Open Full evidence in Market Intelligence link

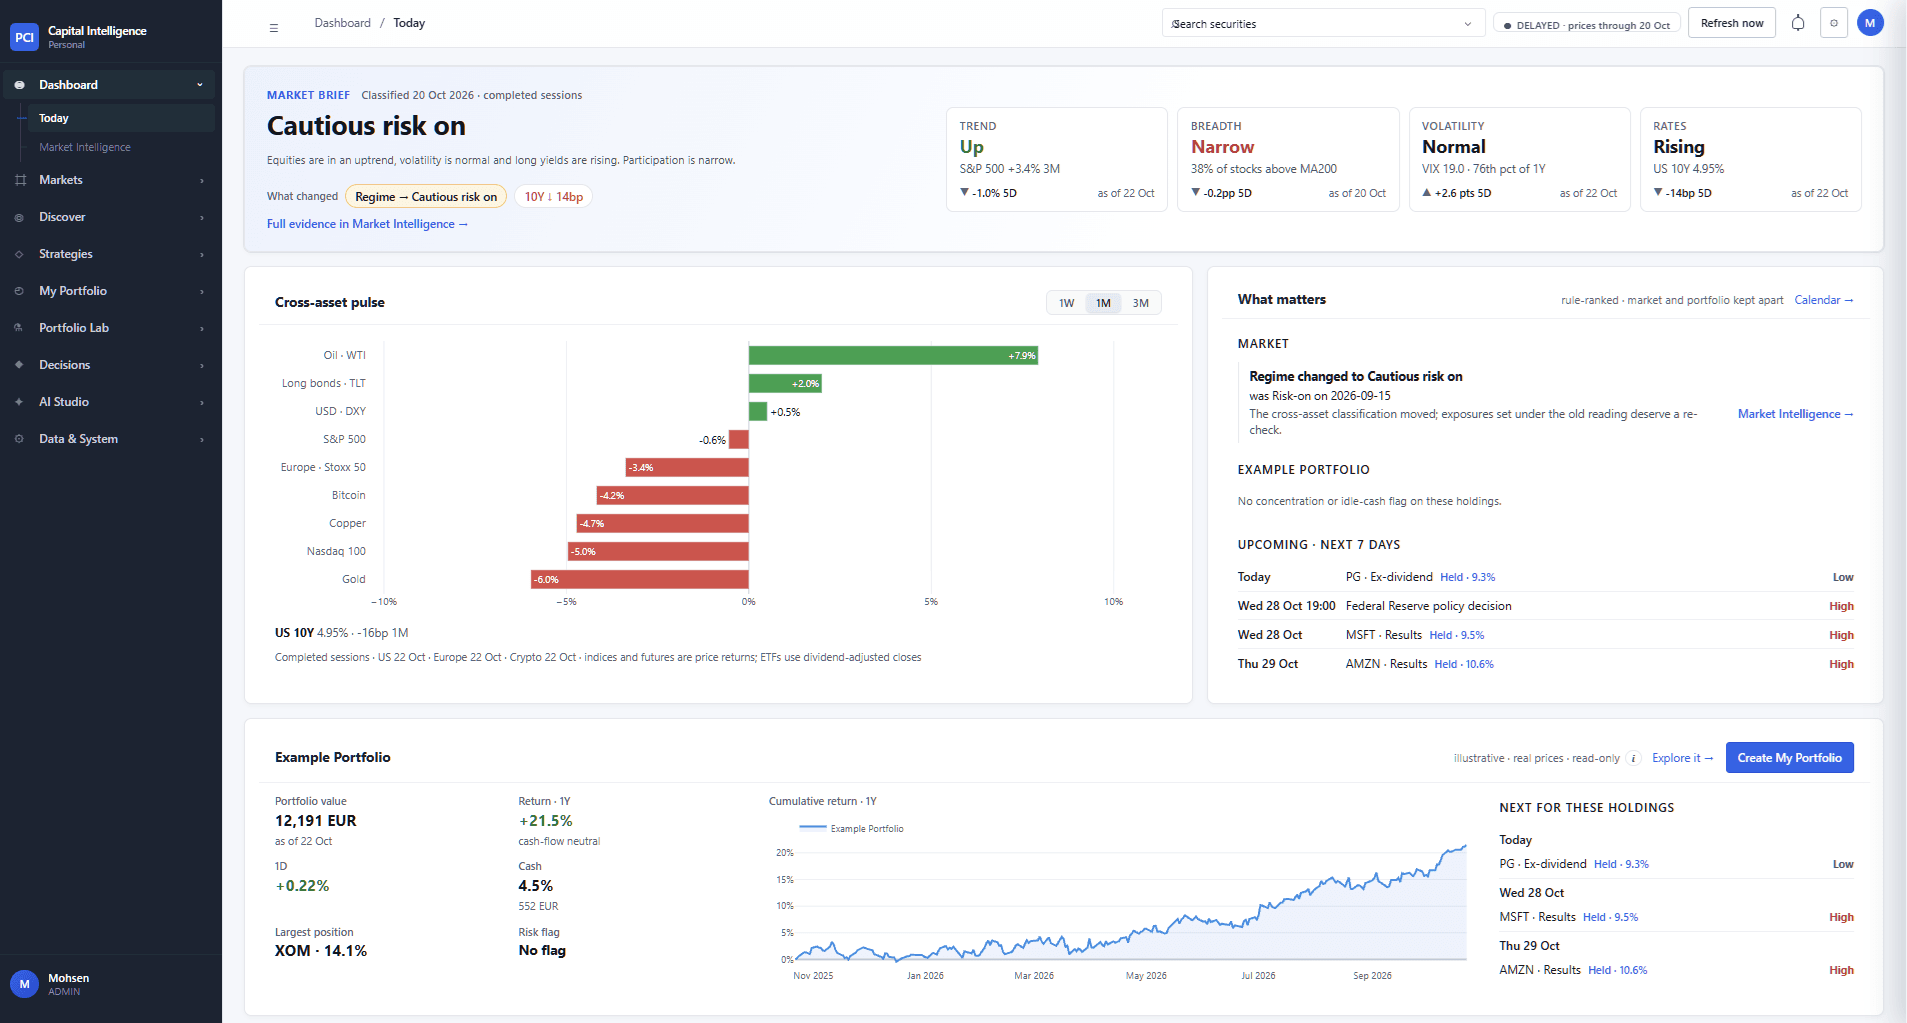367,224
